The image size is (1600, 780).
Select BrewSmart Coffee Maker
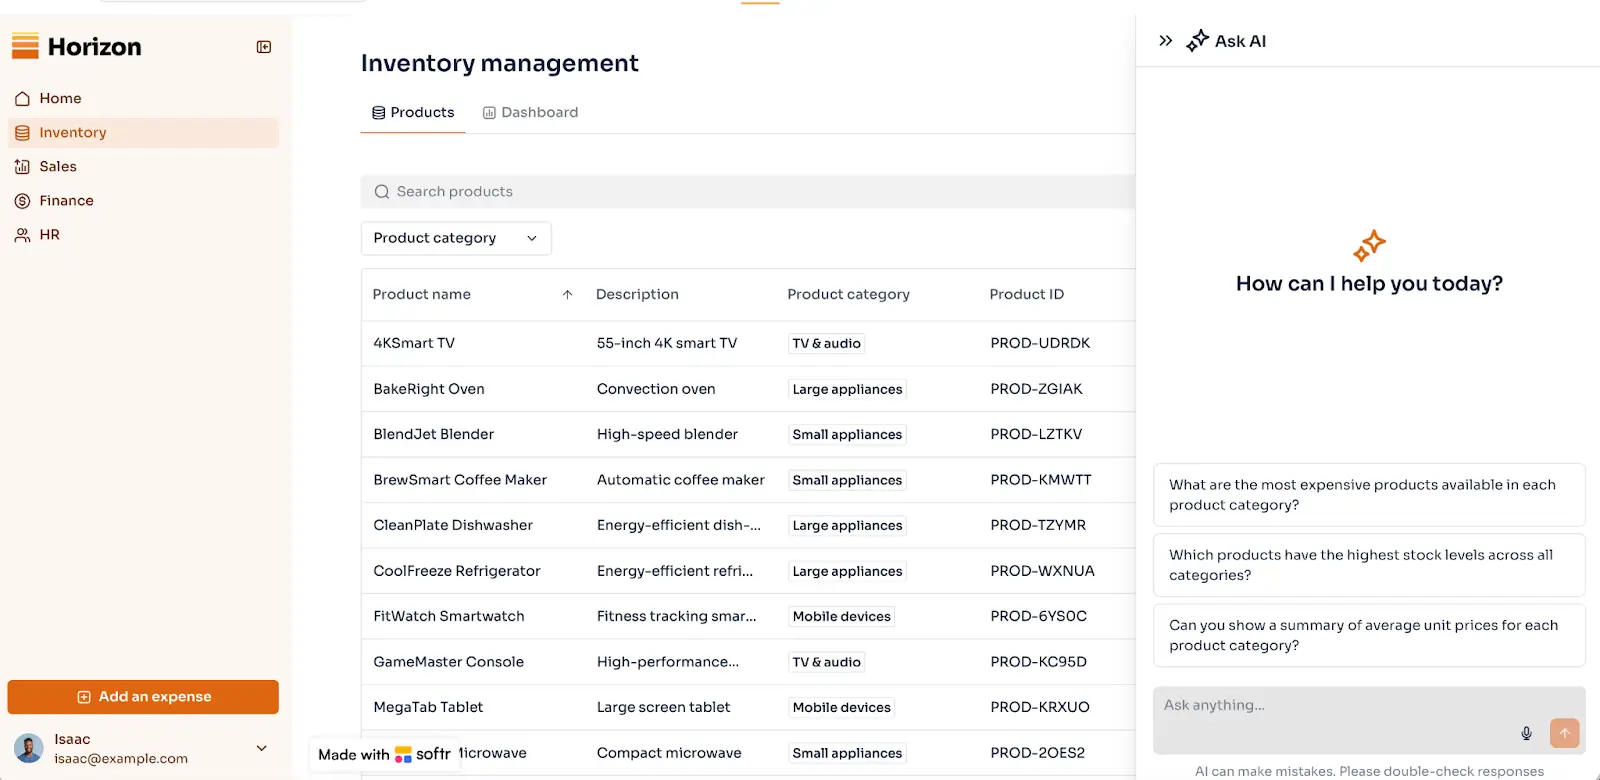coord(460,480)
